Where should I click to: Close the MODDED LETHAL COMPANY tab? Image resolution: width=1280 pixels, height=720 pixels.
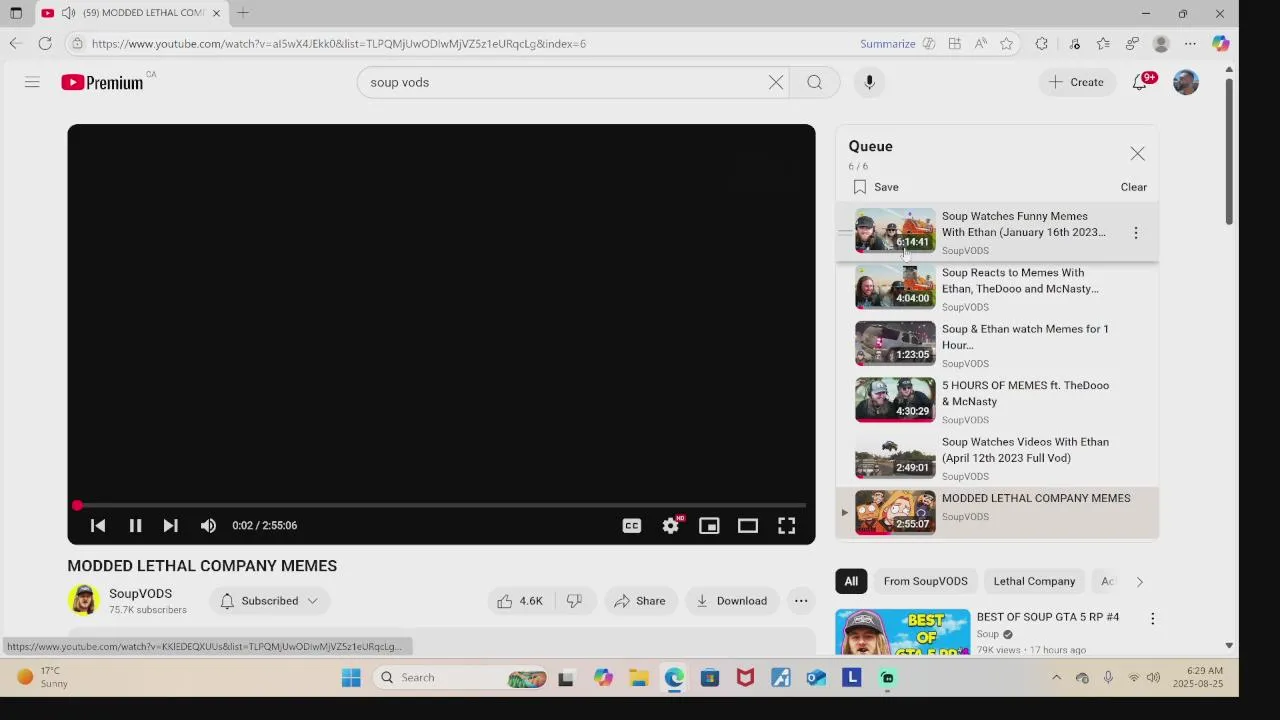(216, 13)
